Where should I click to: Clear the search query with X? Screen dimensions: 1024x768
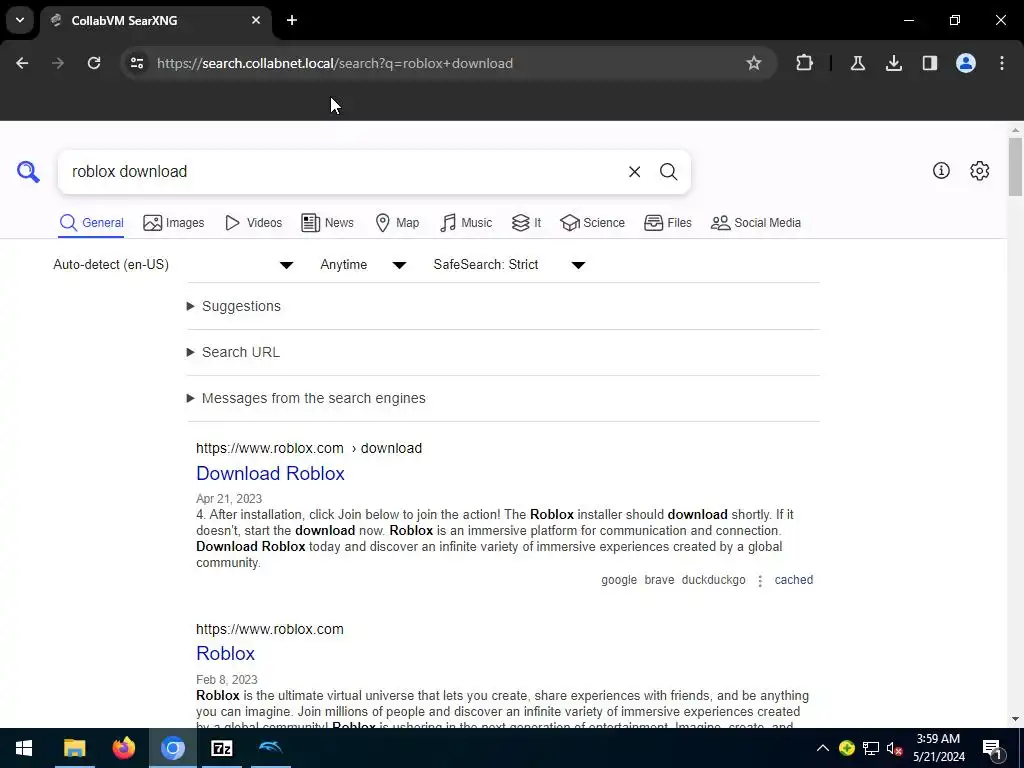tap(634, 172)
